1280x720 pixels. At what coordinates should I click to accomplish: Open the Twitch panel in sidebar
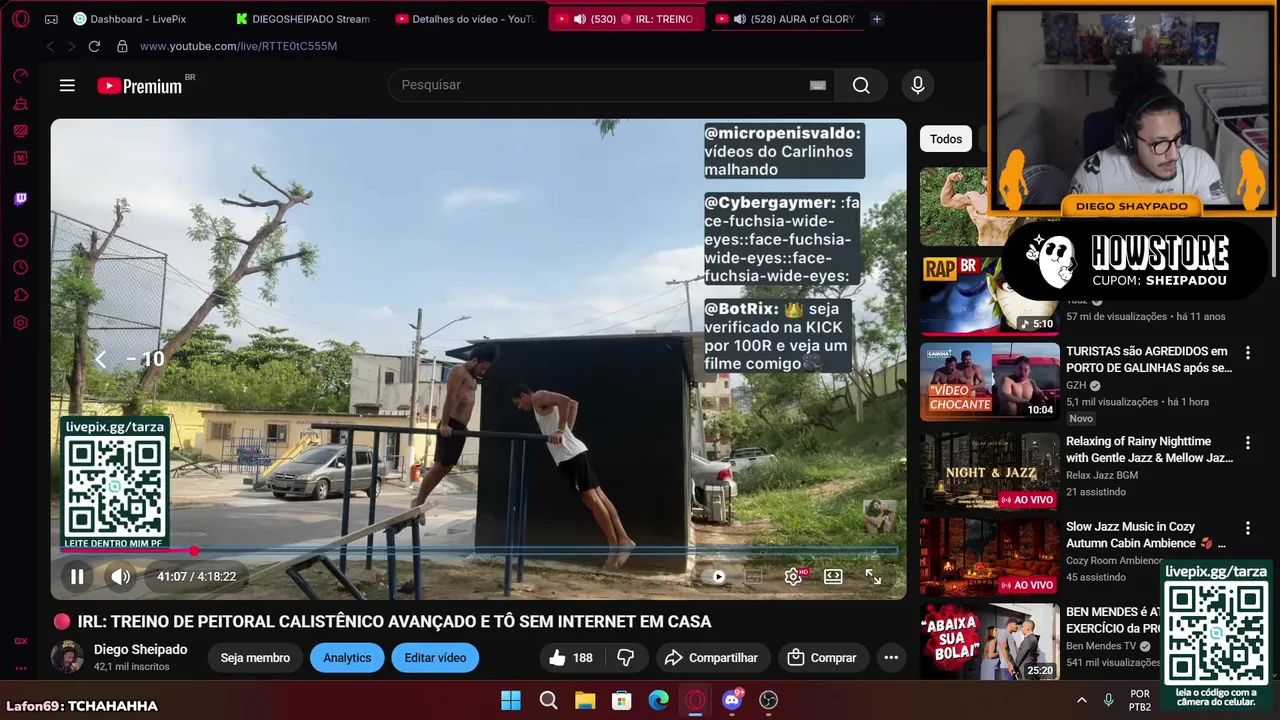pos(20,198)
